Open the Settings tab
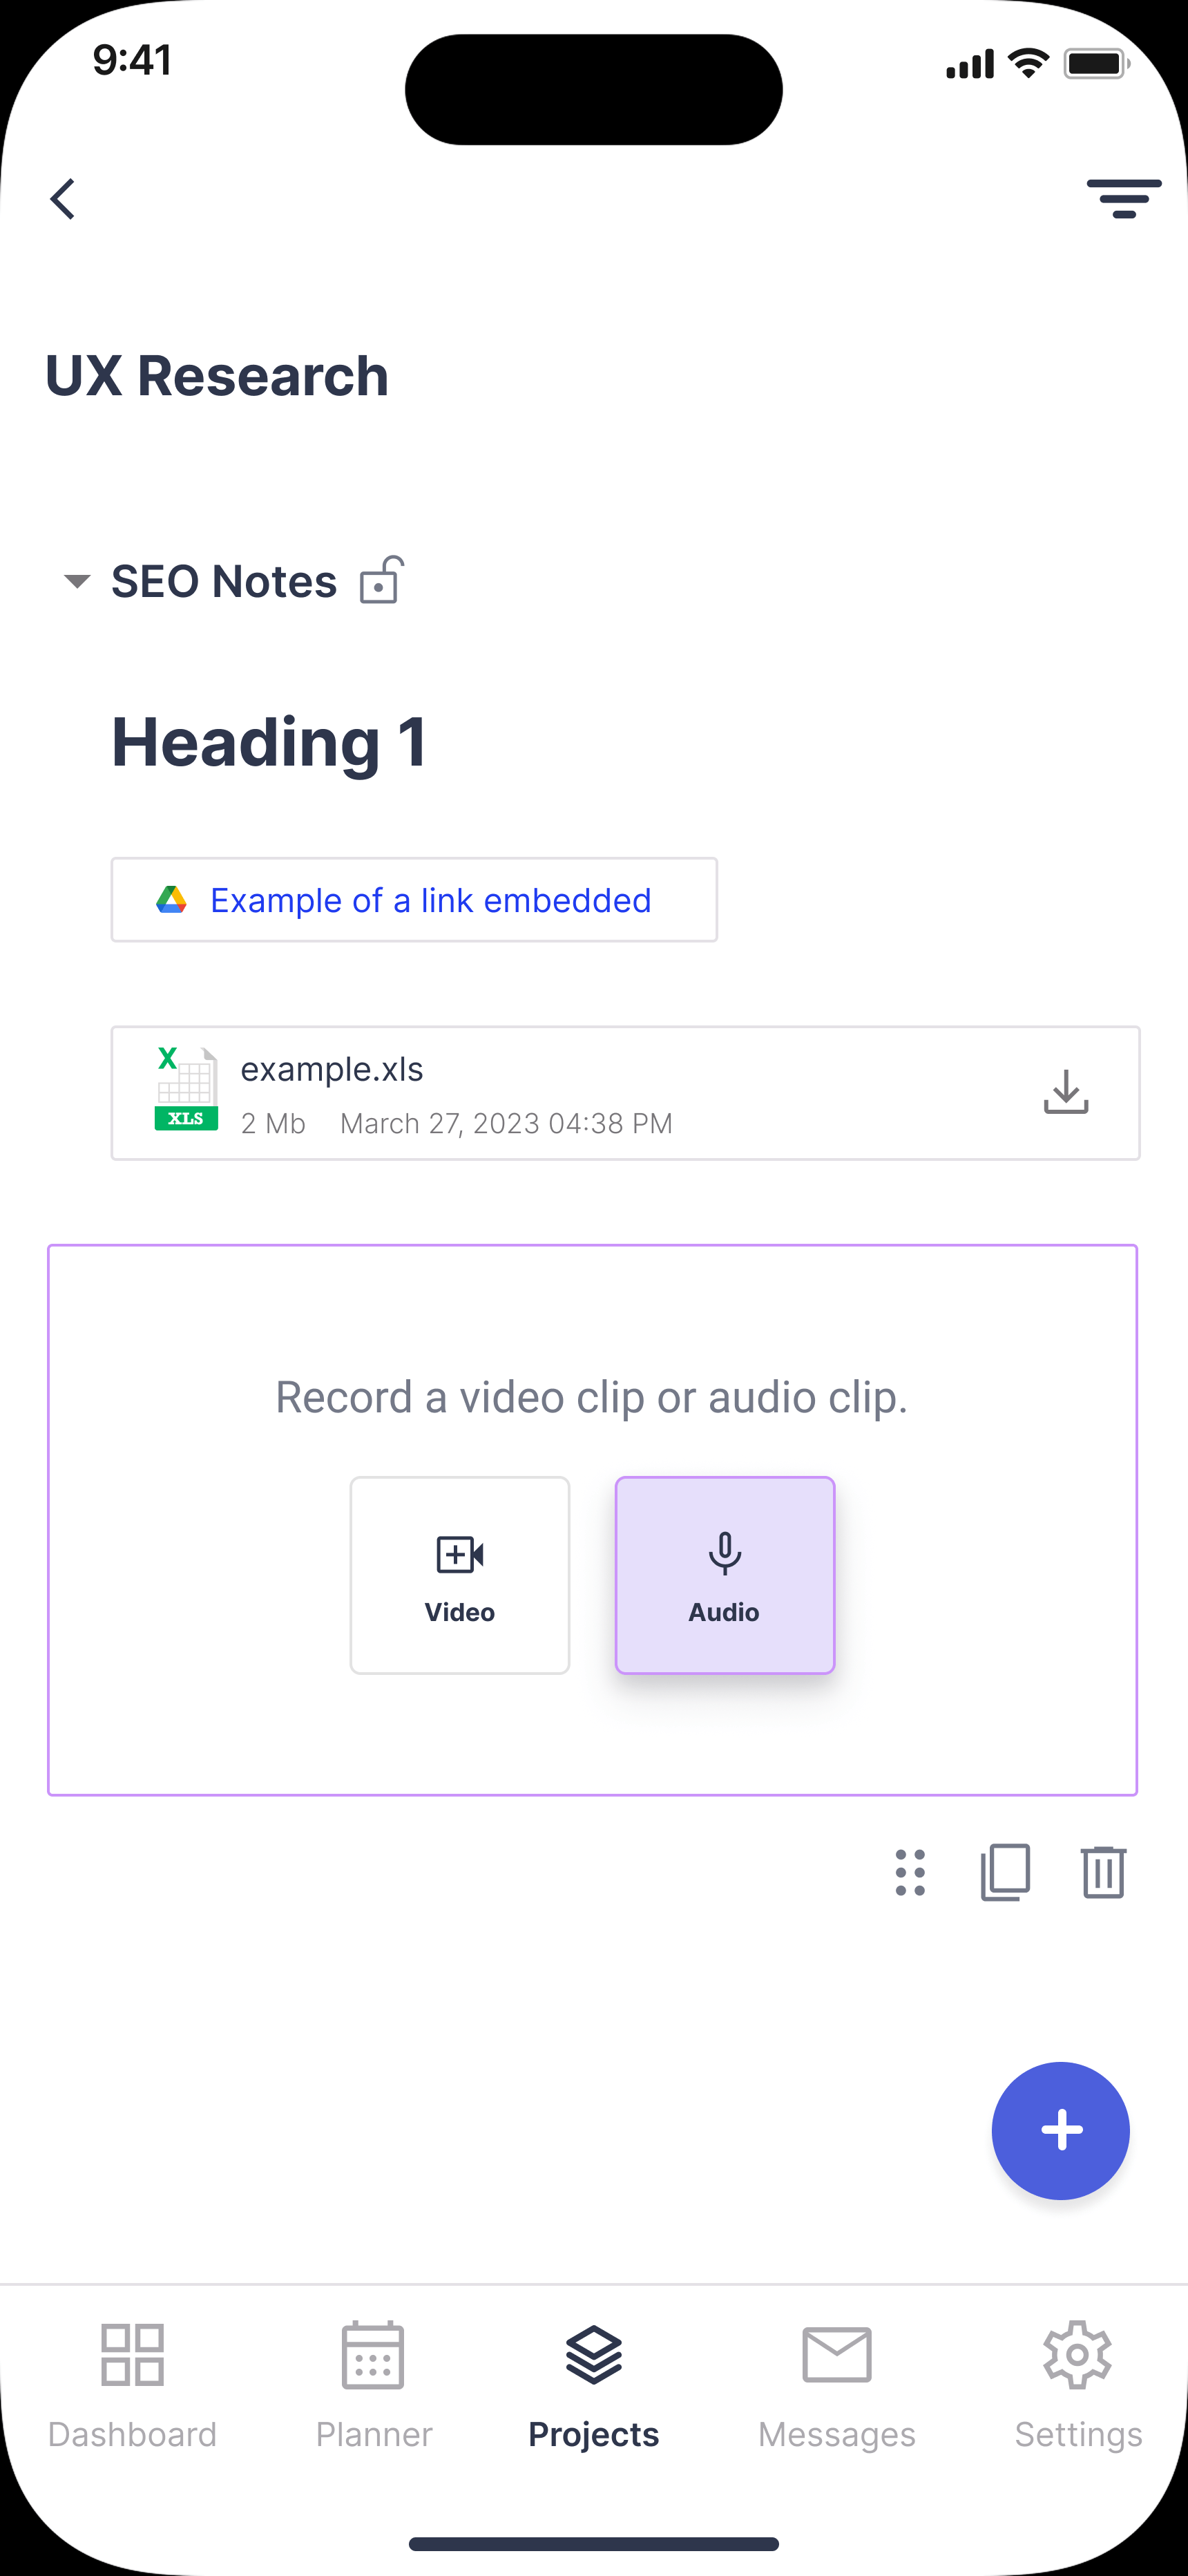Screen dimensions: 1188x2576 pyautogui.click(x=1078, y=2385)
